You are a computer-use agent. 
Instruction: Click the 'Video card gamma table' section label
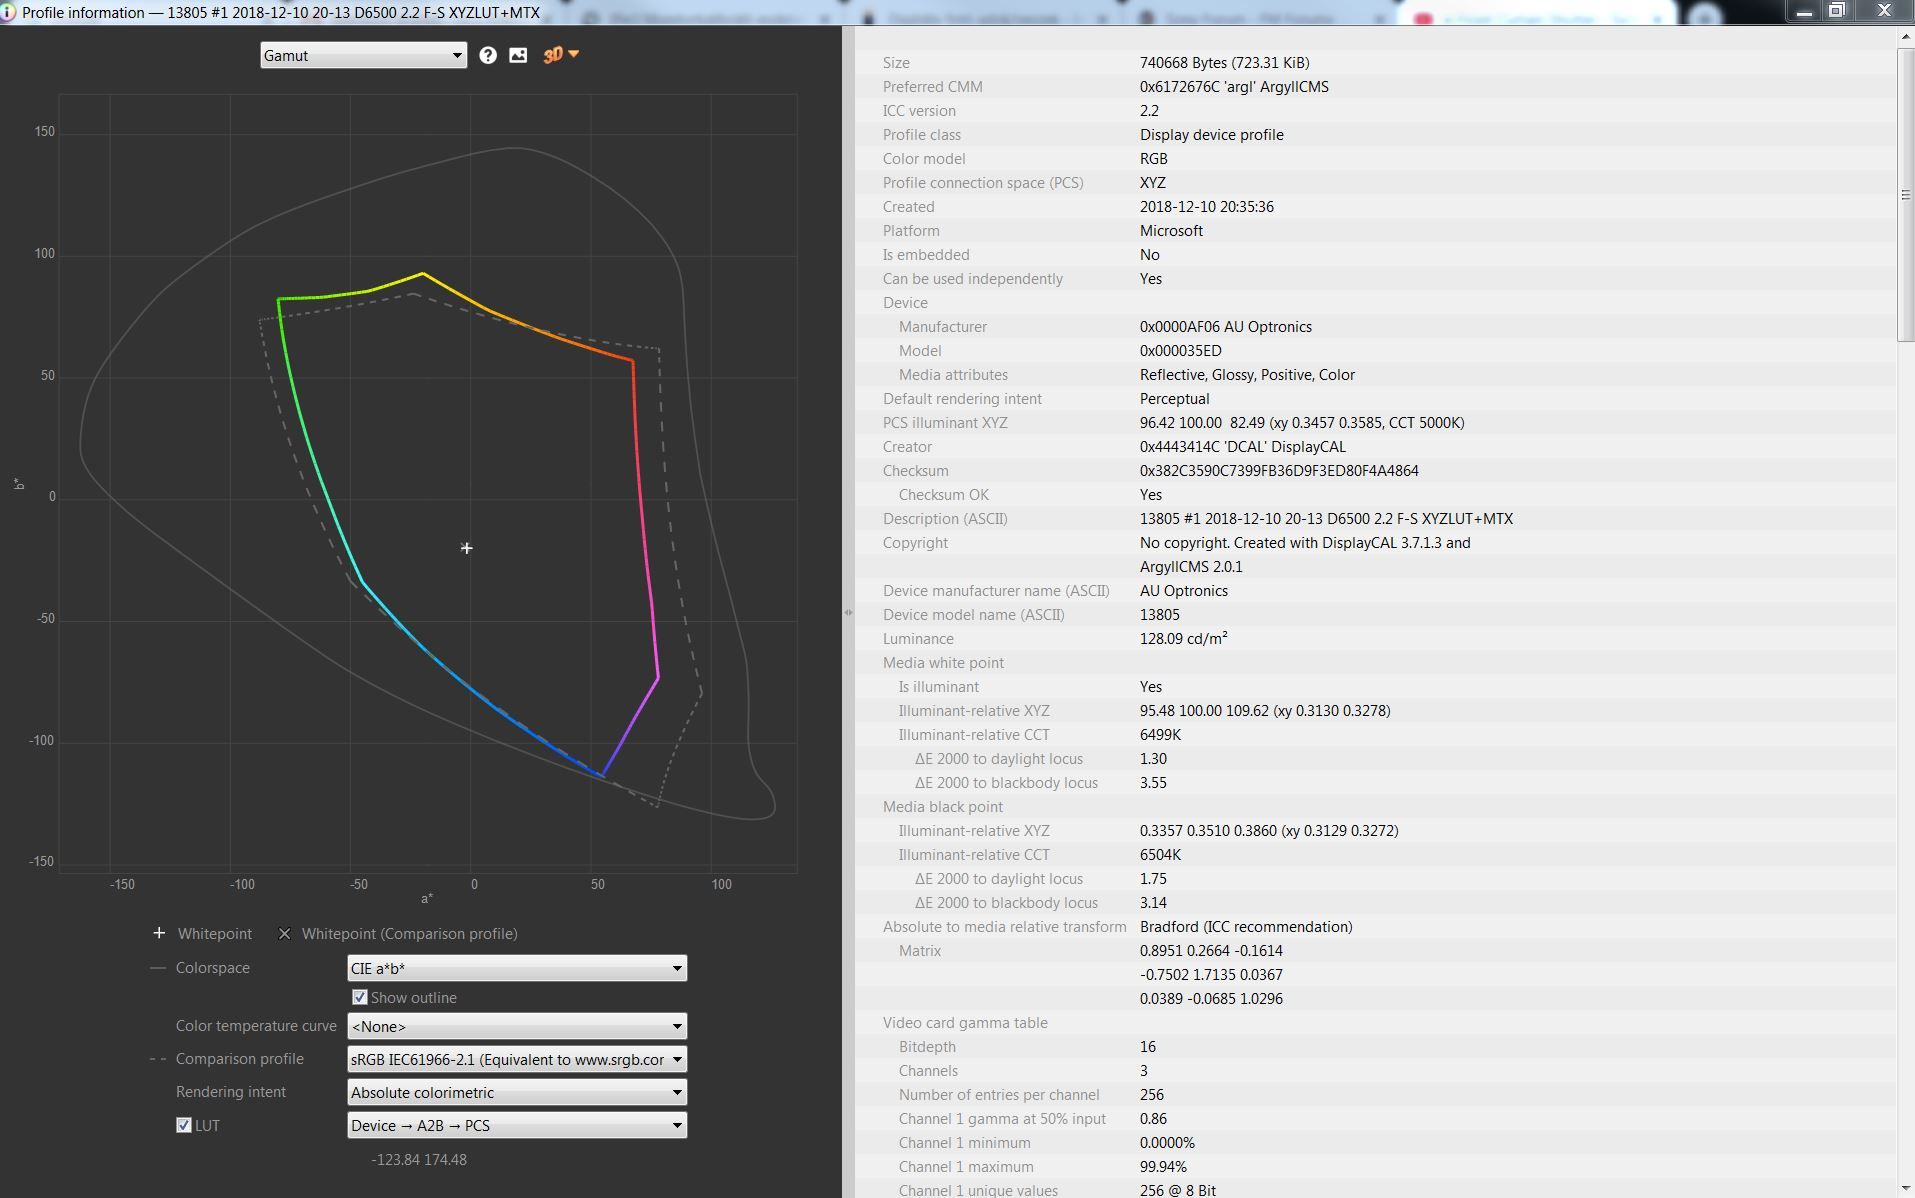[965, 1023]
